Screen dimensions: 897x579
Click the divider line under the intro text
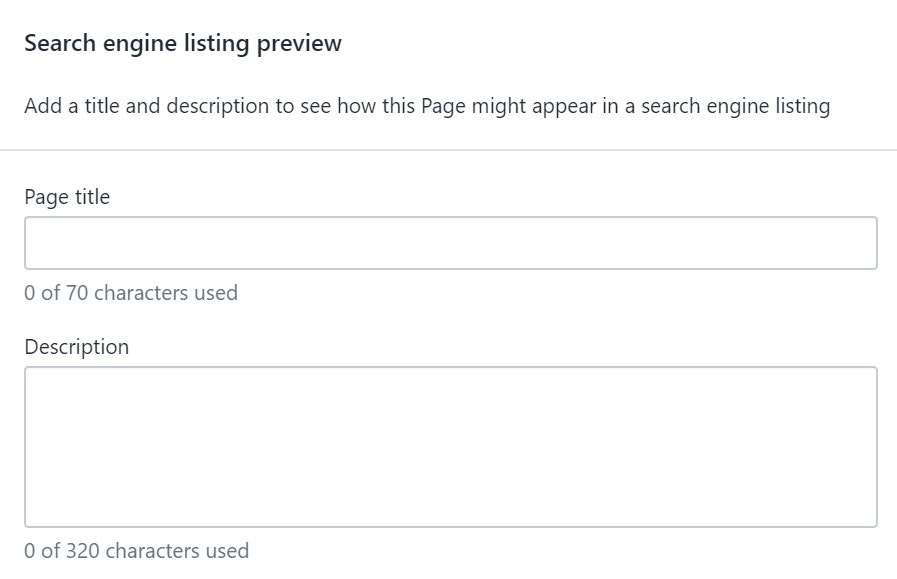click(448, 147)
